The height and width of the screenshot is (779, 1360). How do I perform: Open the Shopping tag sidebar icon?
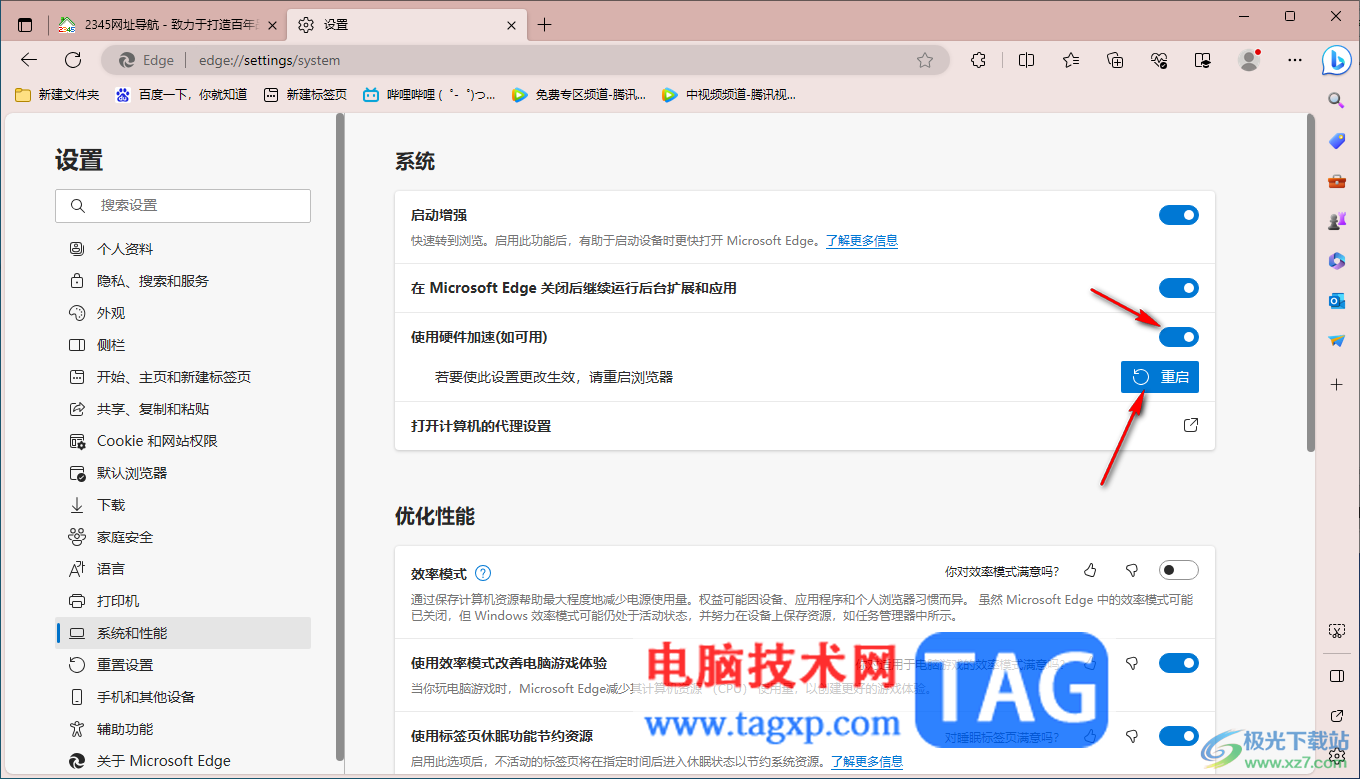coord(1336,141)
